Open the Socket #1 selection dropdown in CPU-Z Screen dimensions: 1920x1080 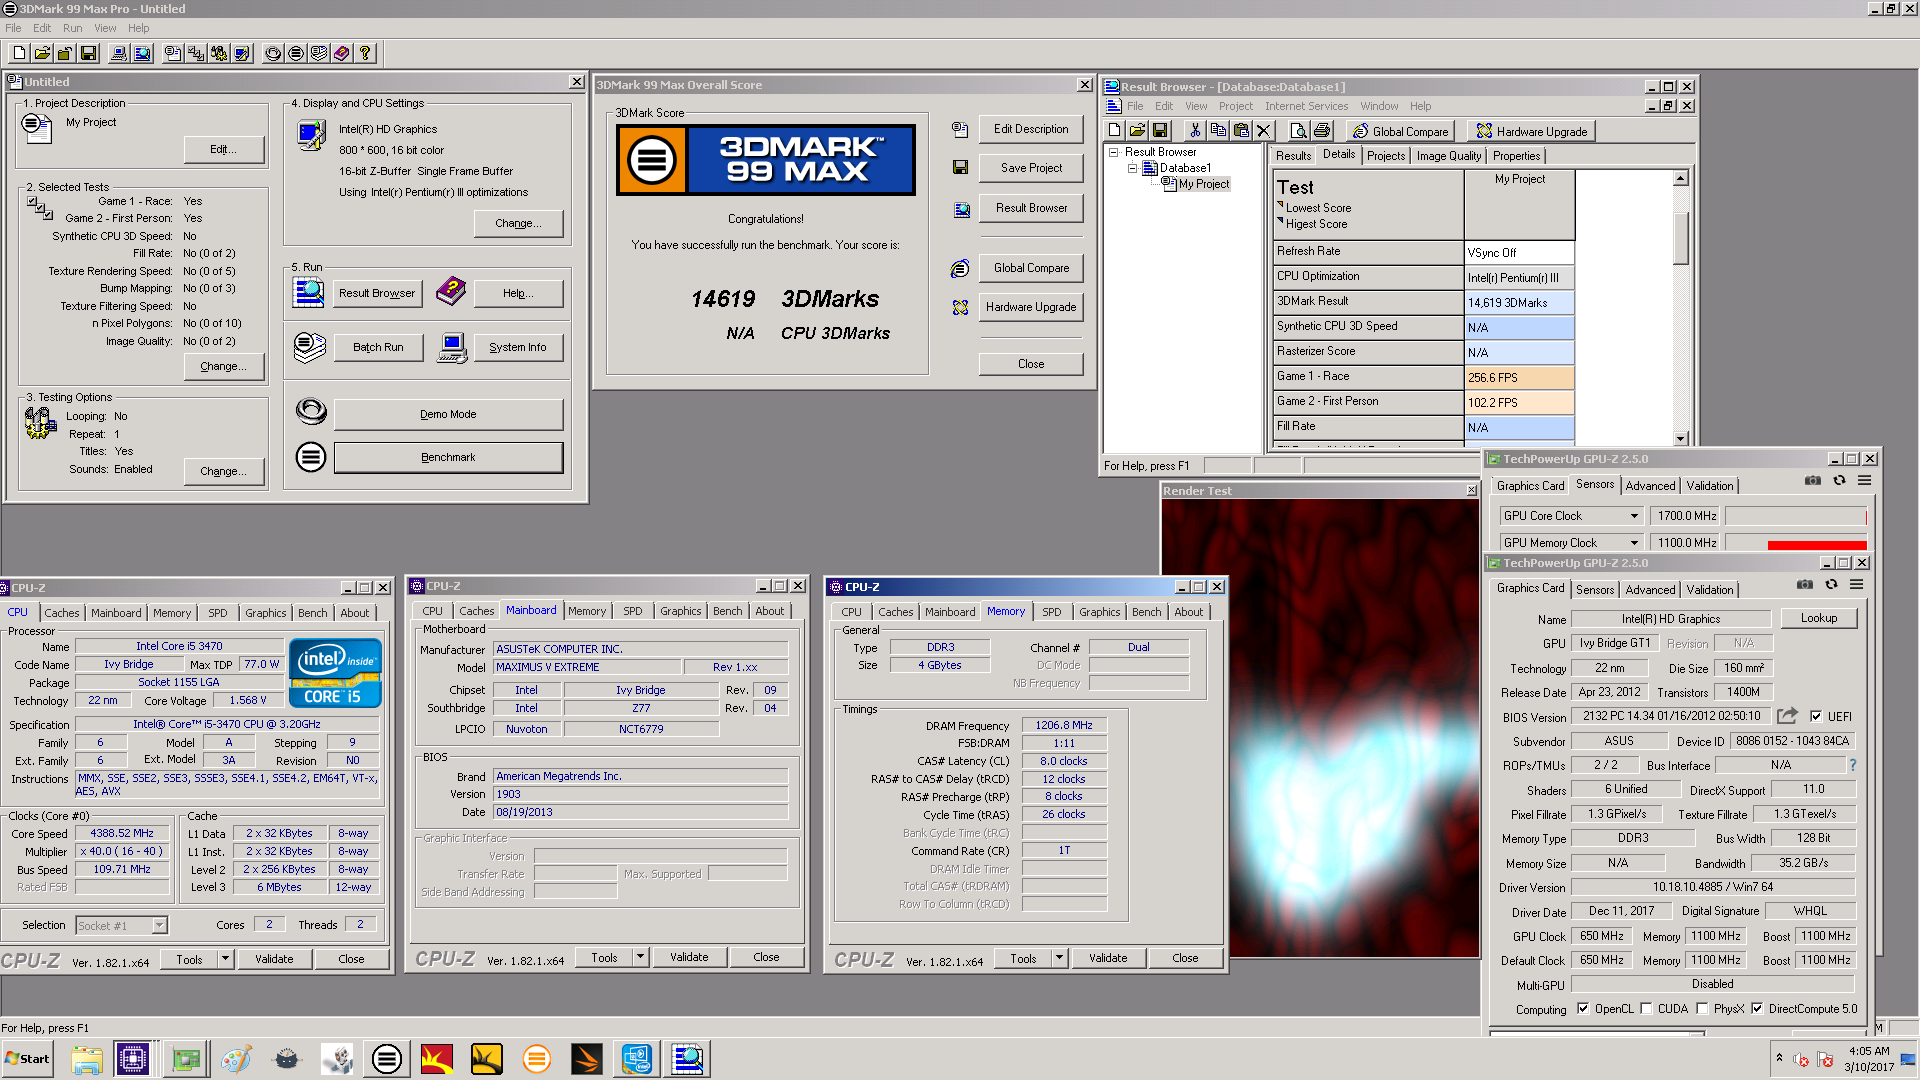159,926
